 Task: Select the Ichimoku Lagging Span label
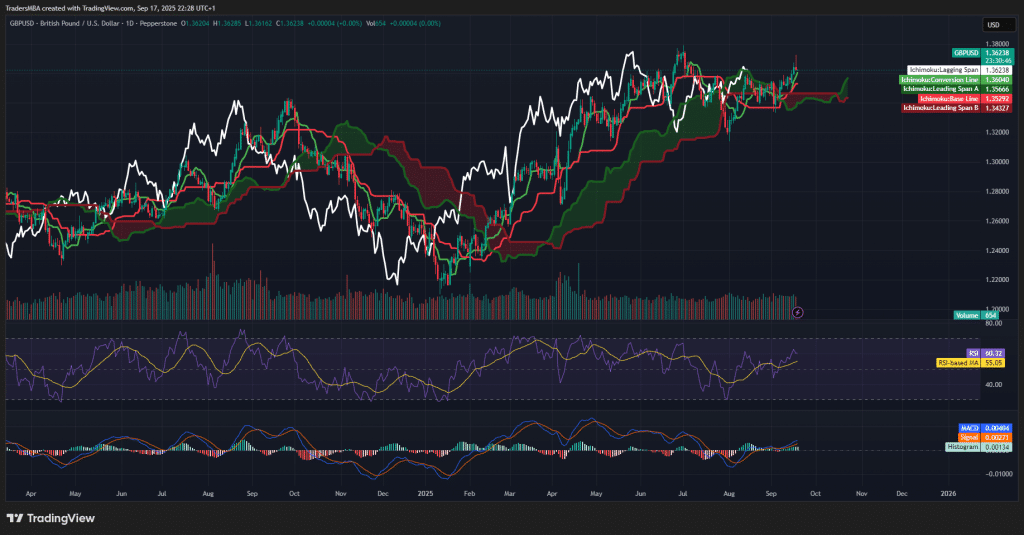coord(944,70)
